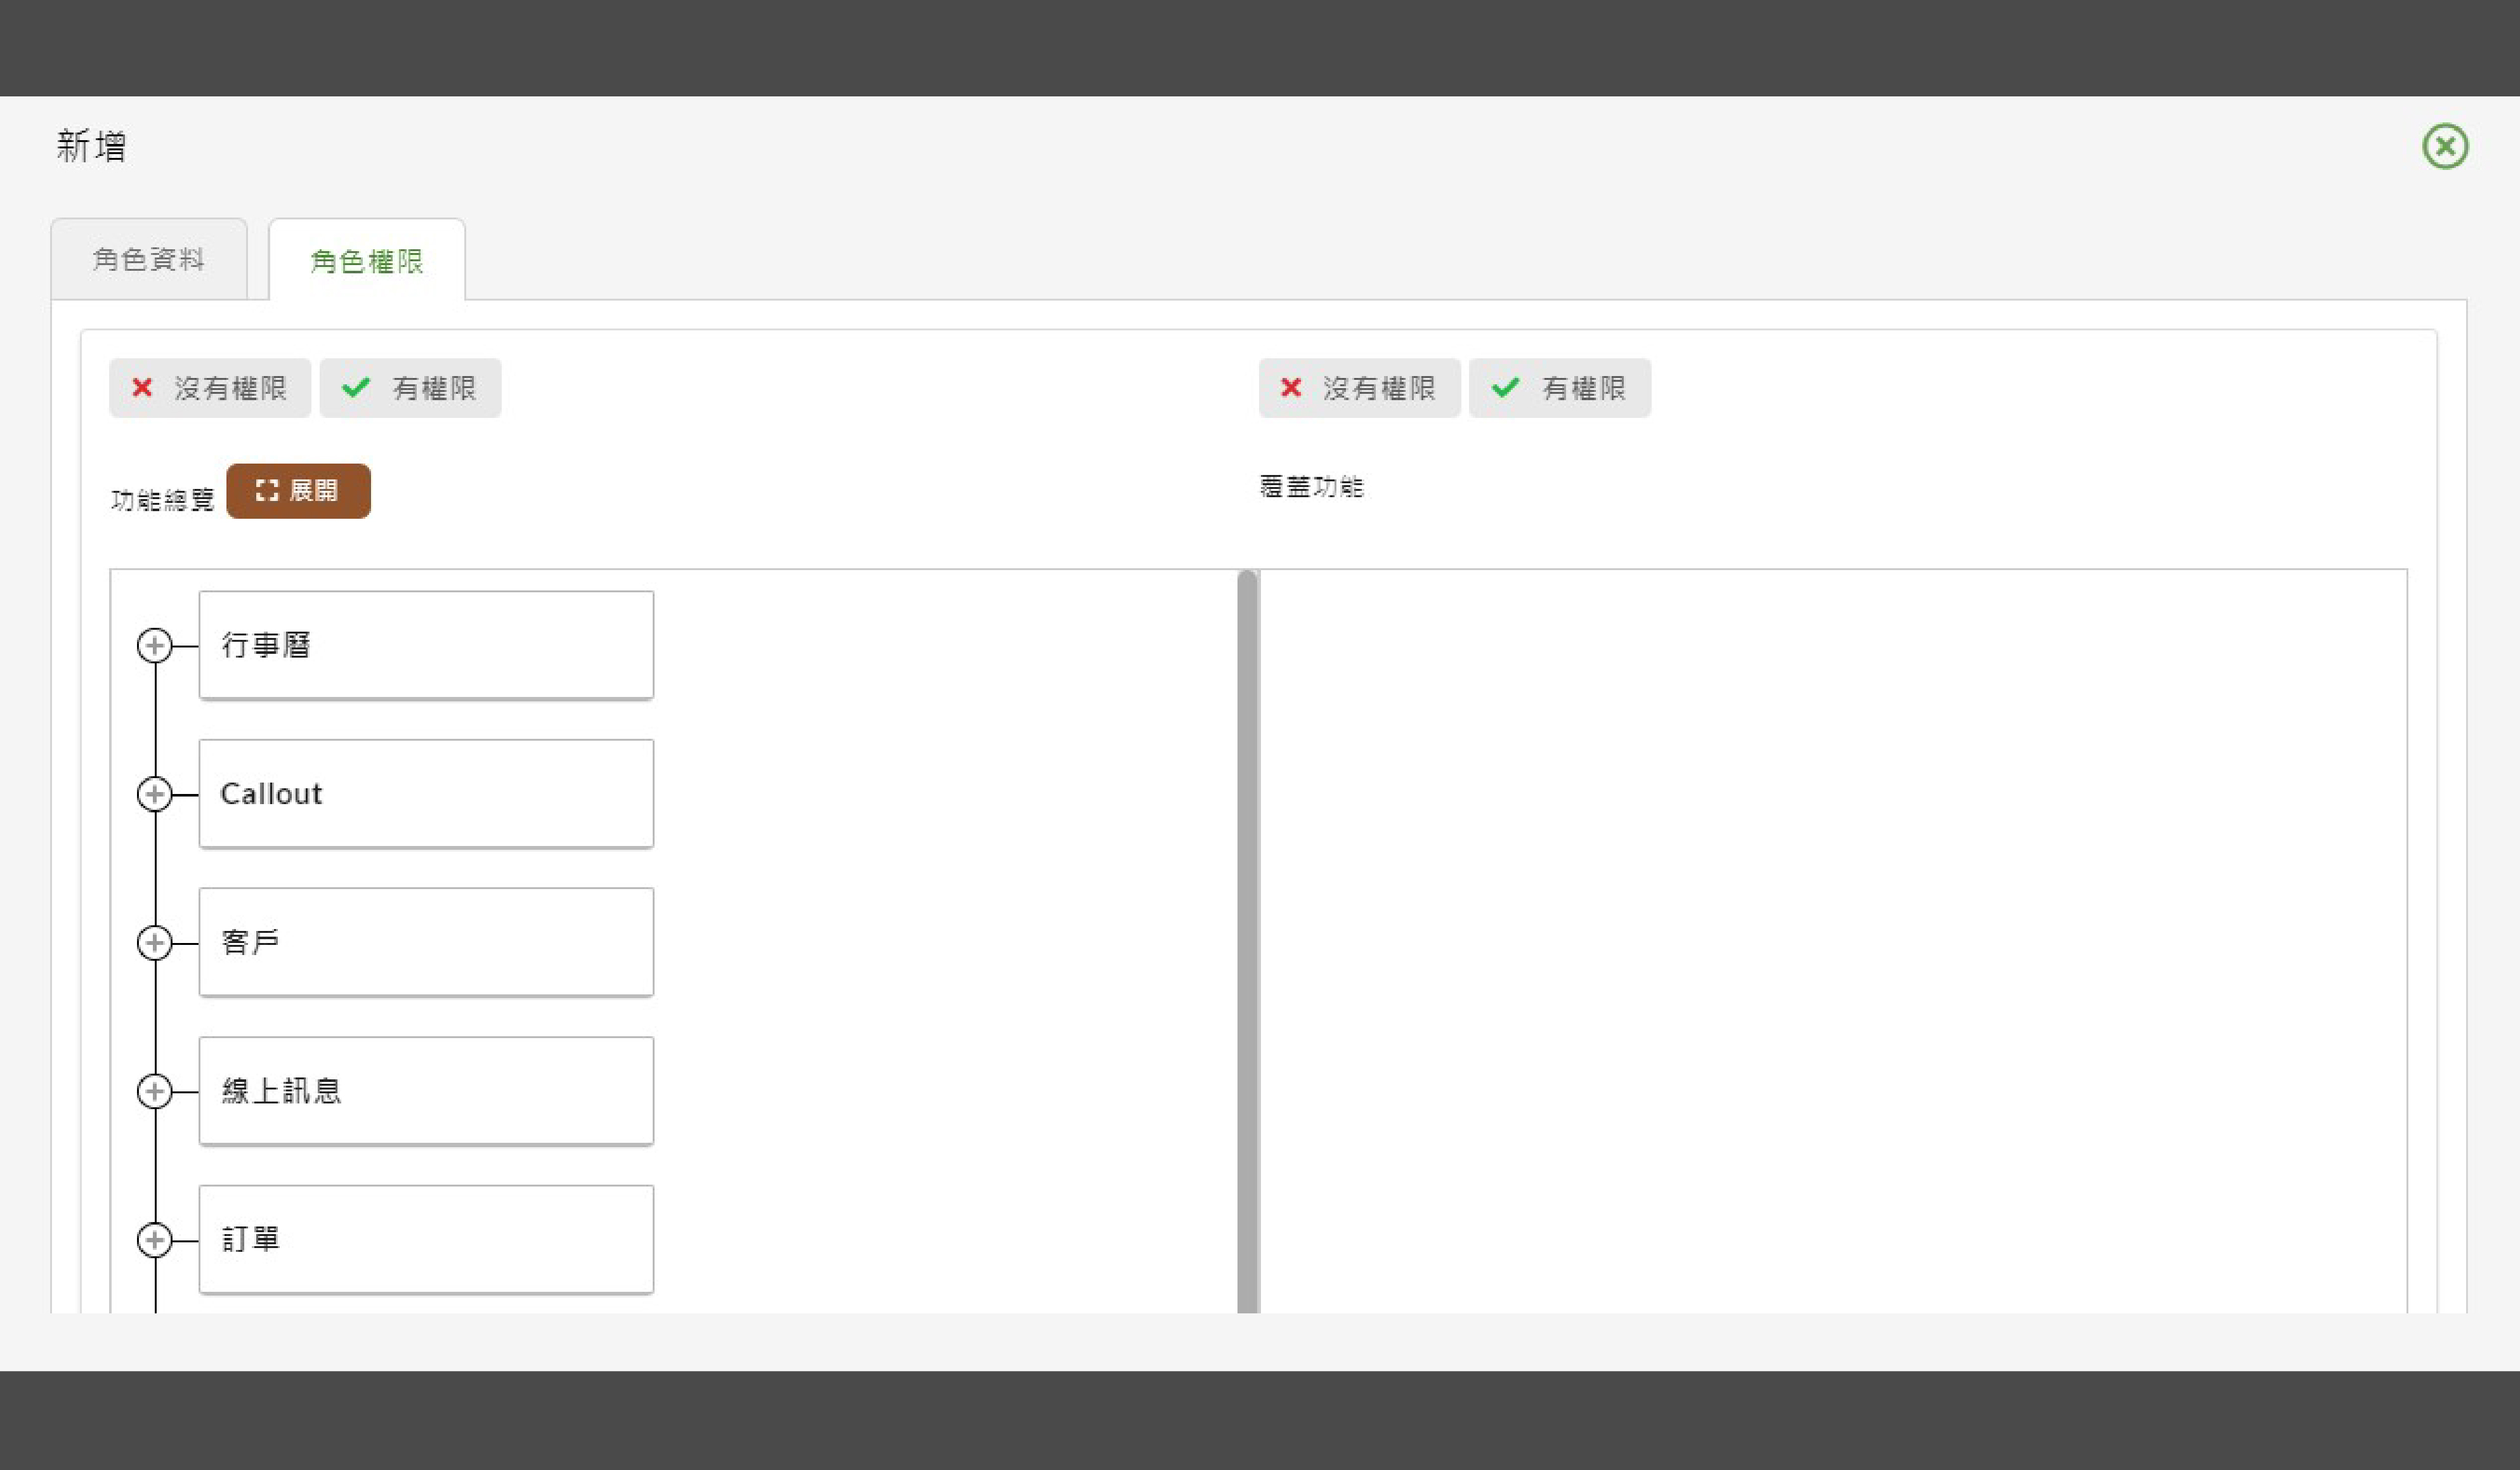This screenshot has width=2520, height=1470.
Task: Click left 有權限 button with green check
Action: pos(410,388)
